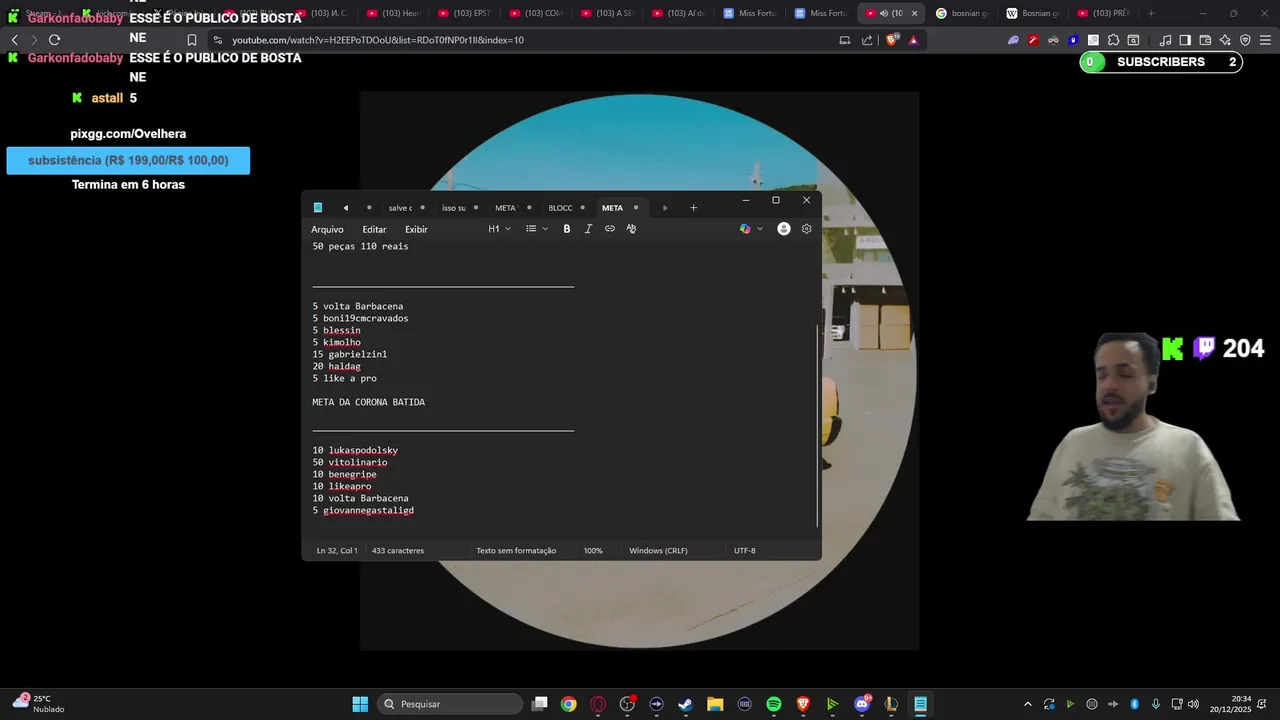Image resolution: width=1280 pixels, height=720 pixels.
Task: Open Steam from the taskbar
Action: pos(686,704)
